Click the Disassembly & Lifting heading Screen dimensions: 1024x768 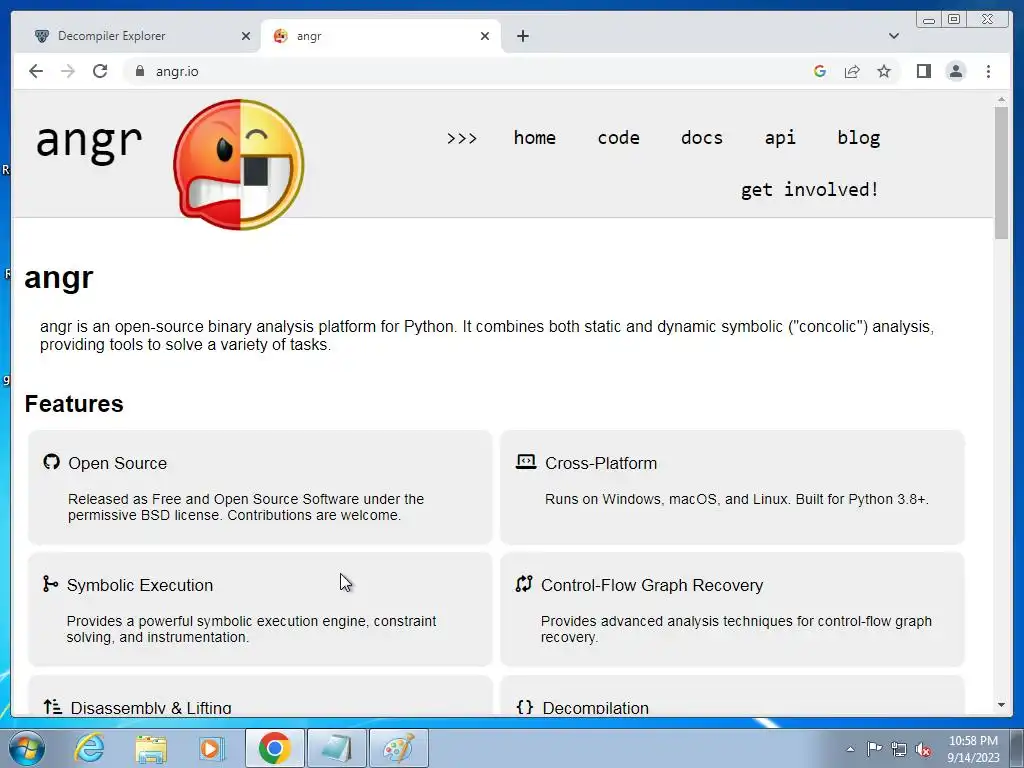(151, 708)
